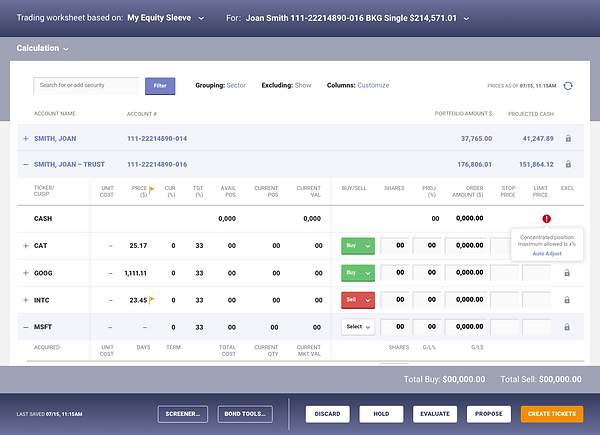Click the Propose button
The height and width of the screenshot is (435, 600).
pos(489,414)
